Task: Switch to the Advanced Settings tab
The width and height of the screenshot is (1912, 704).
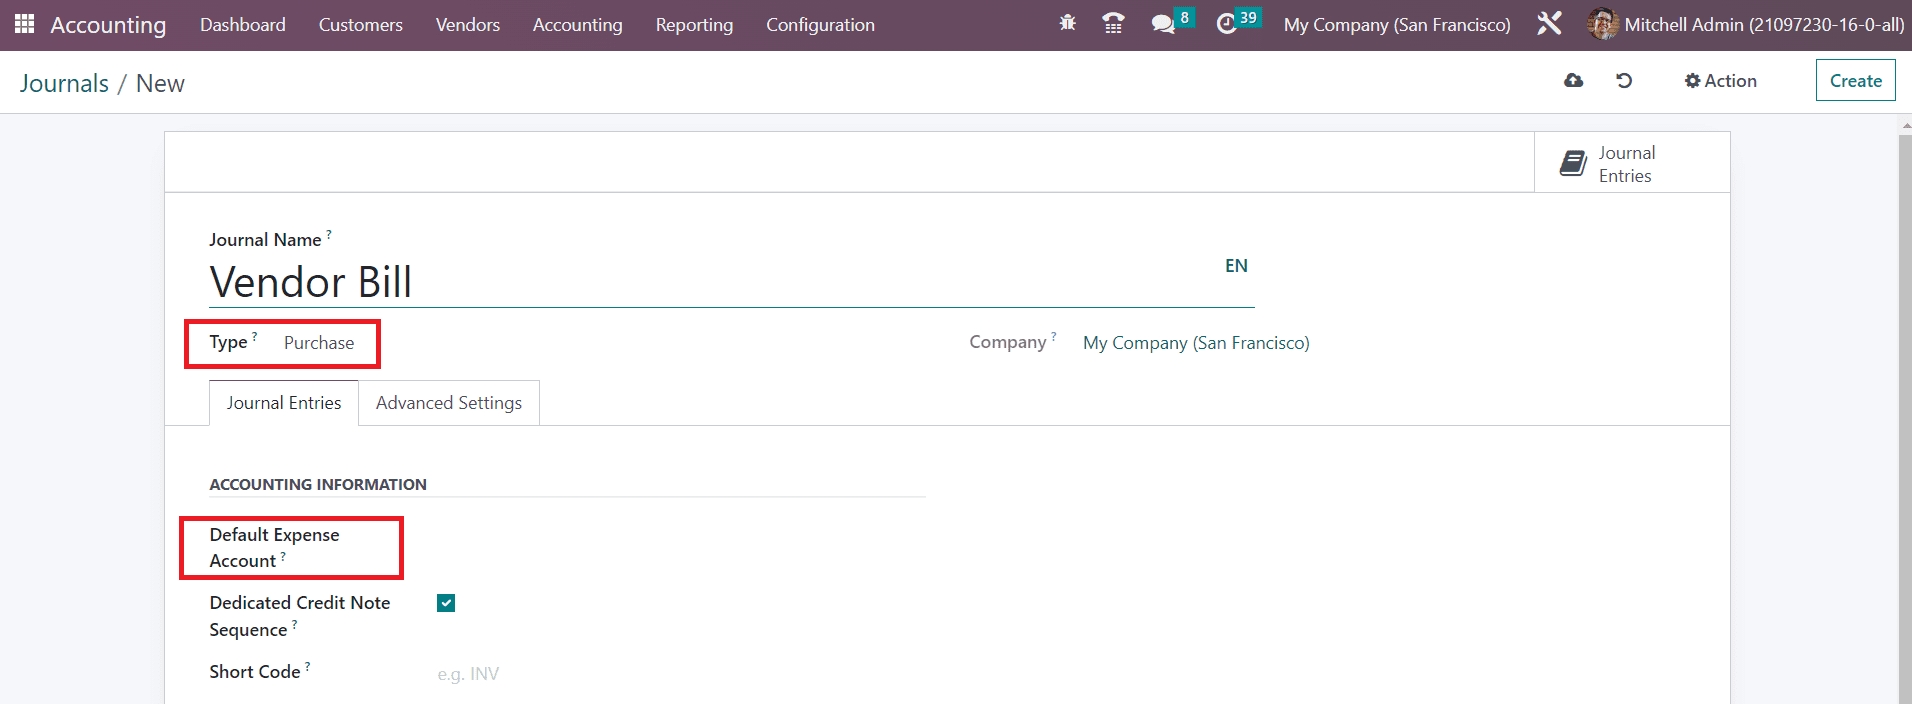Action: [449, 403]
